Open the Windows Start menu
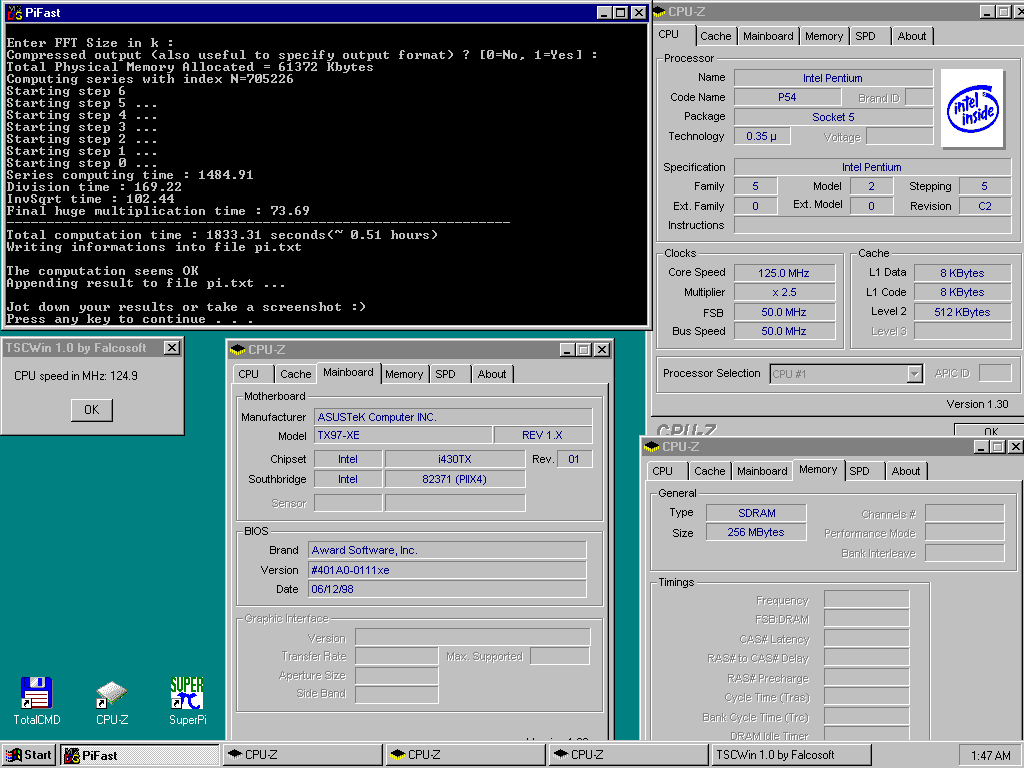1024x768 pixels. point(29,755)
